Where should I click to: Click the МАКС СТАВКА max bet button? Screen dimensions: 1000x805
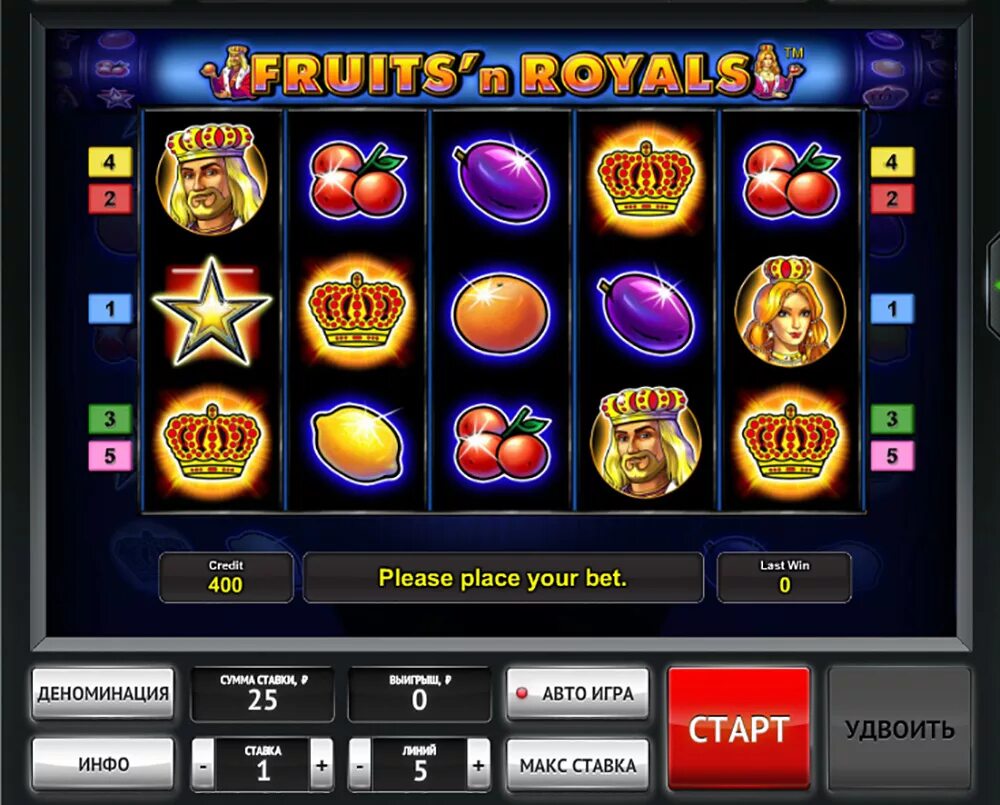[x=578, y=764]
